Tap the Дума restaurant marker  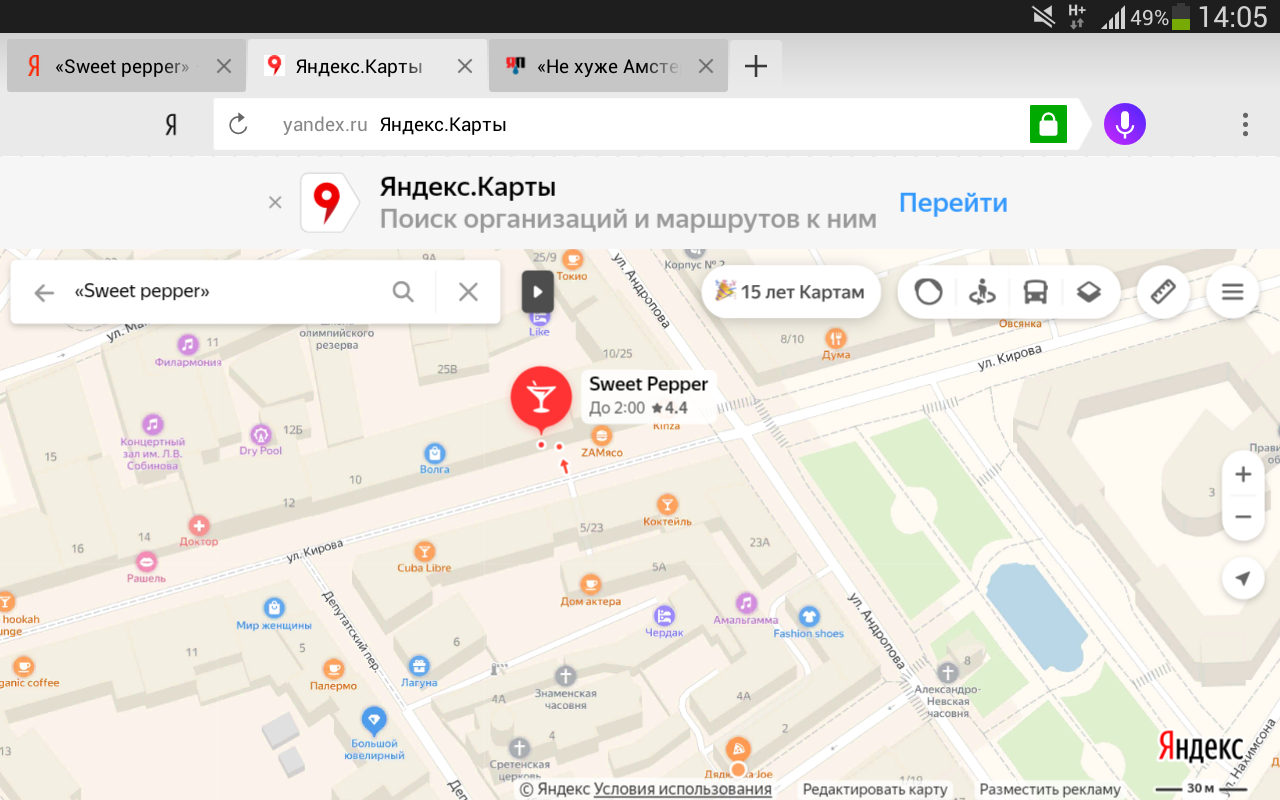point(836,338)
